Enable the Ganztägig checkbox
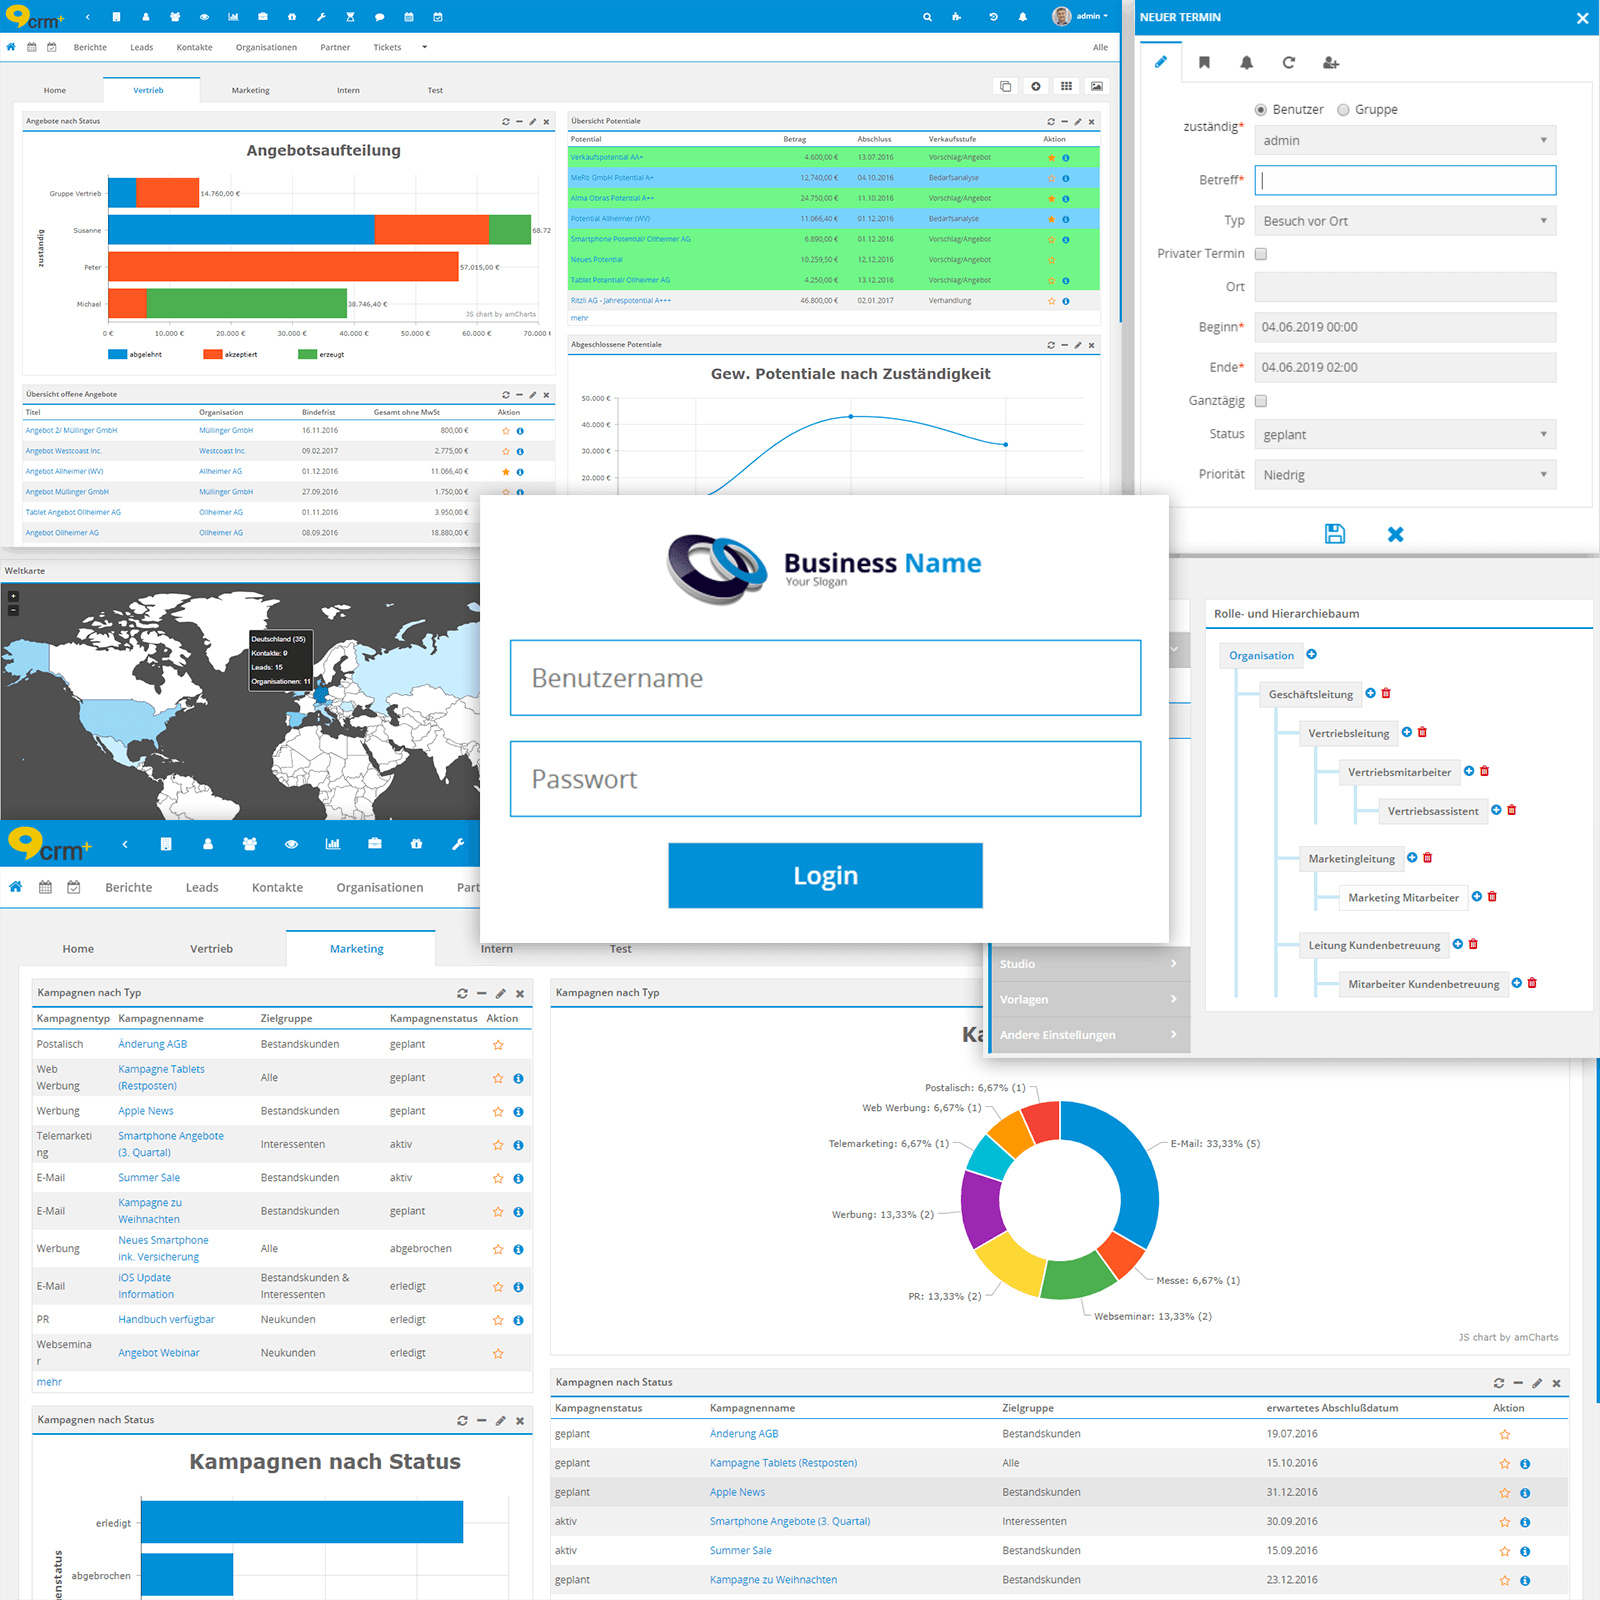 point(1261,401)
